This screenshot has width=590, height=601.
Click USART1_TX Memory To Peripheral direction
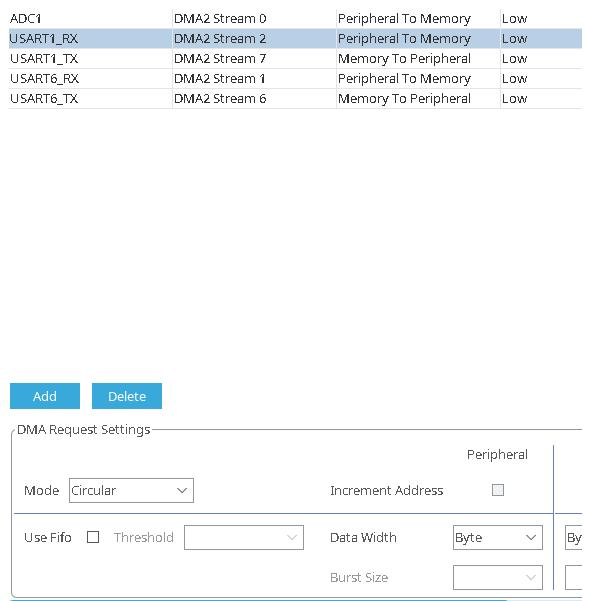[418, 58]
